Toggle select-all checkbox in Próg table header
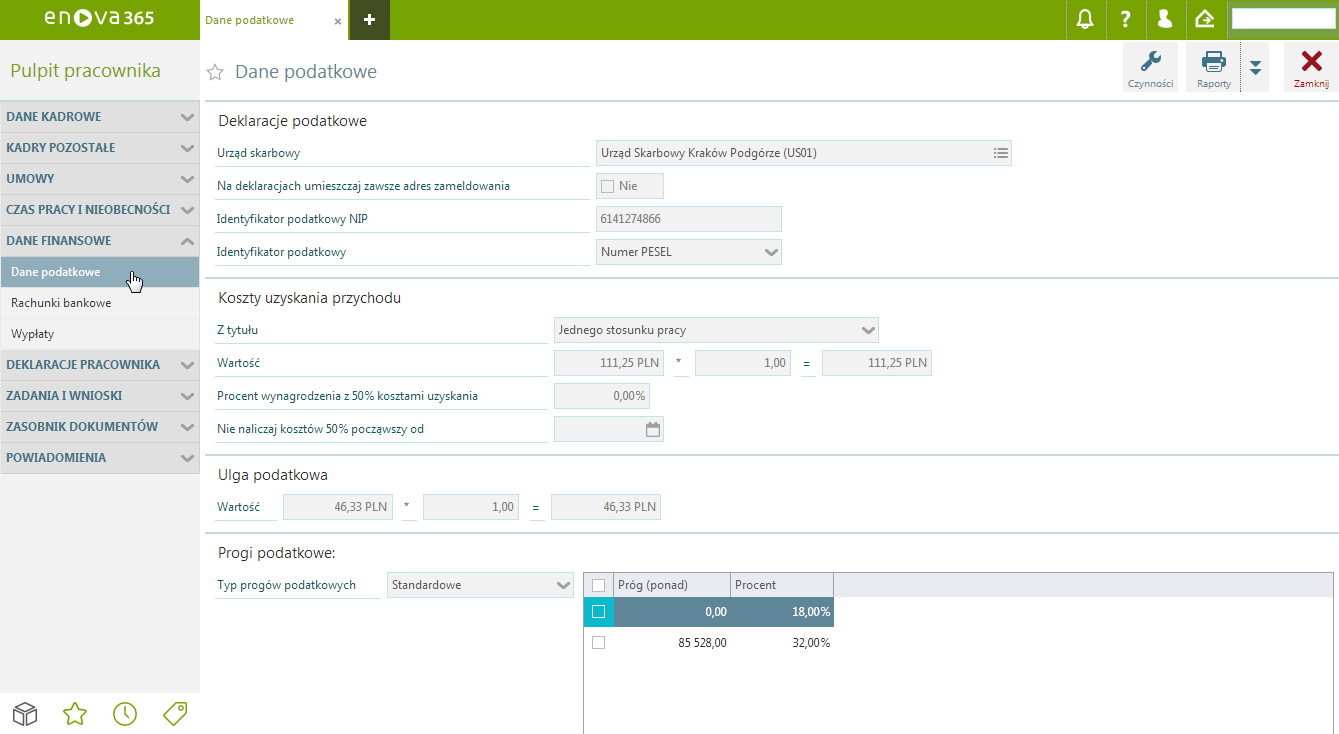The width and height of the screenshot is (1339, 734). [598, 585]
